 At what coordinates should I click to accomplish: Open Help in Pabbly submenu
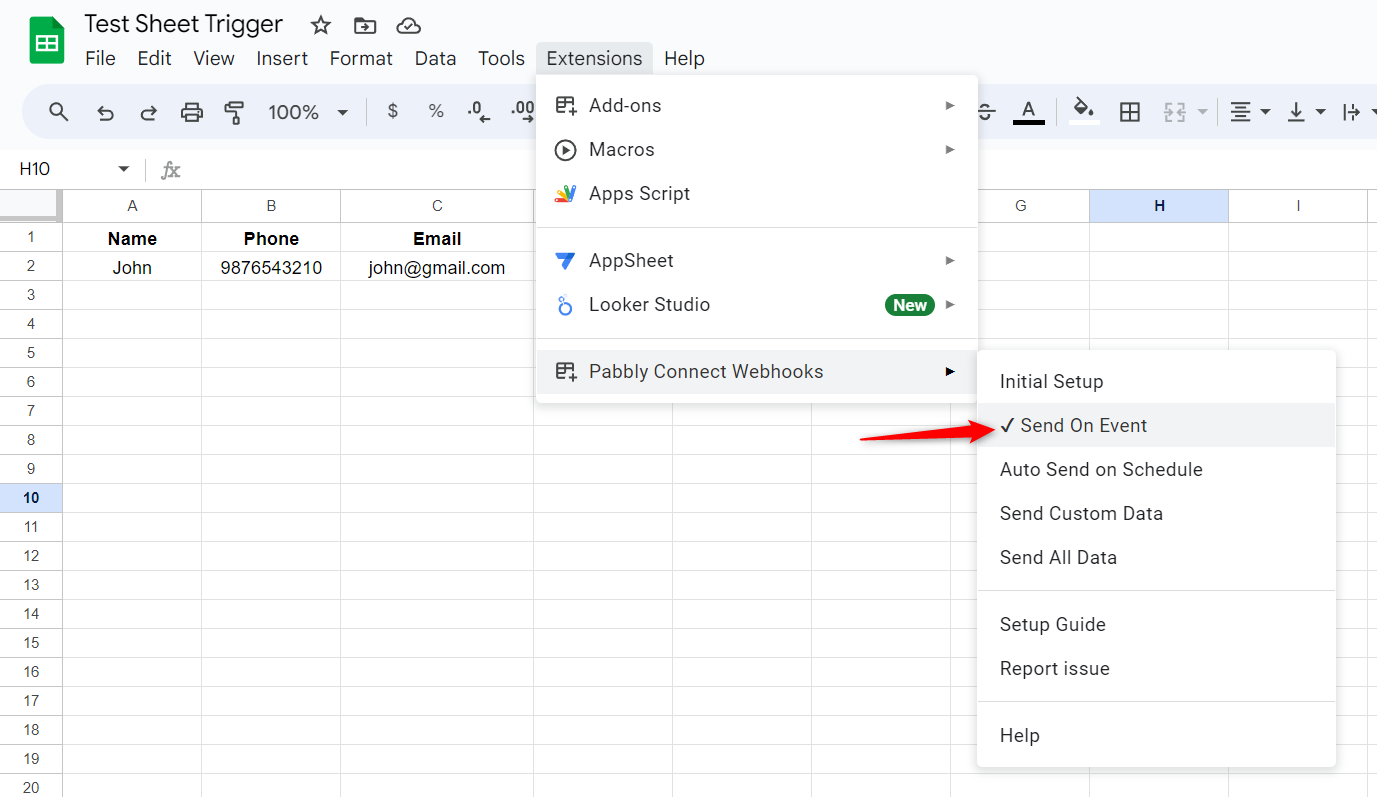(x=1156, y=736)
